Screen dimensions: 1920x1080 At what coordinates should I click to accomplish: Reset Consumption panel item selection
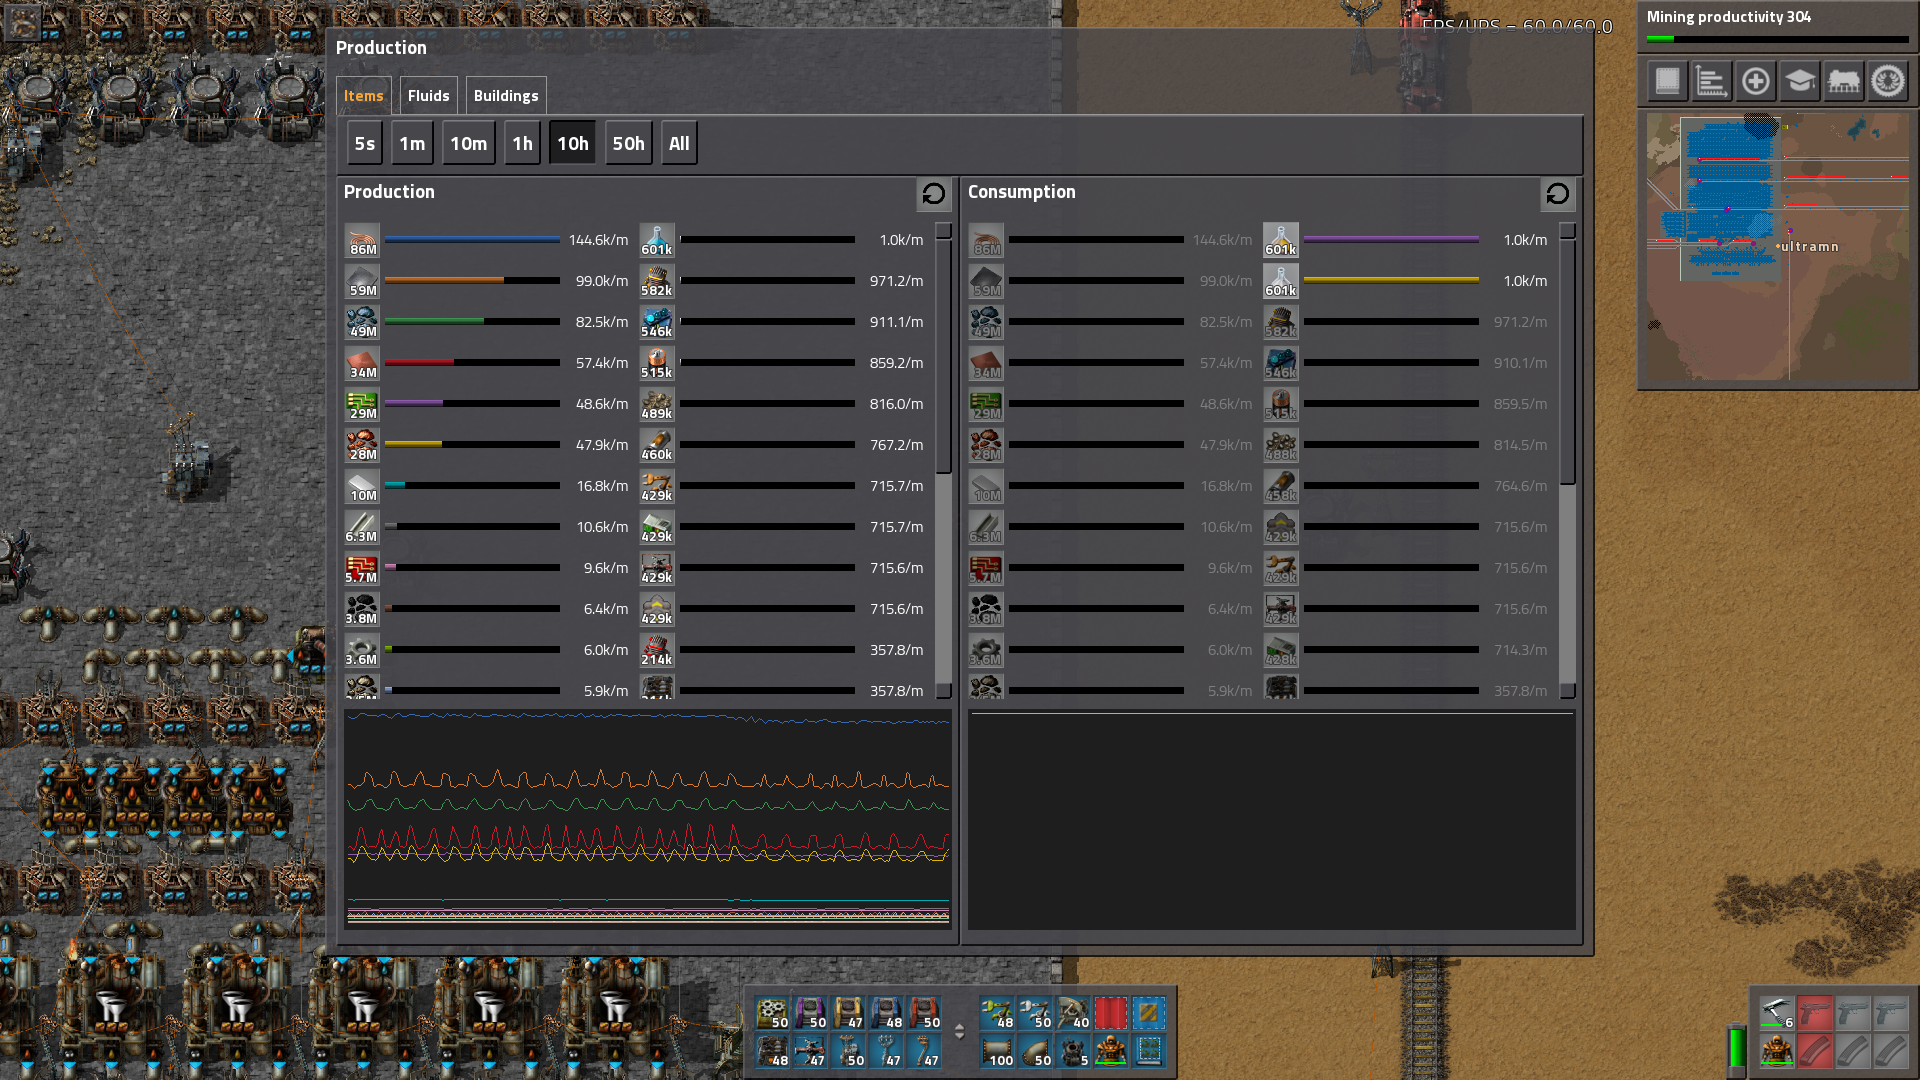click(x=1558, y=194)
